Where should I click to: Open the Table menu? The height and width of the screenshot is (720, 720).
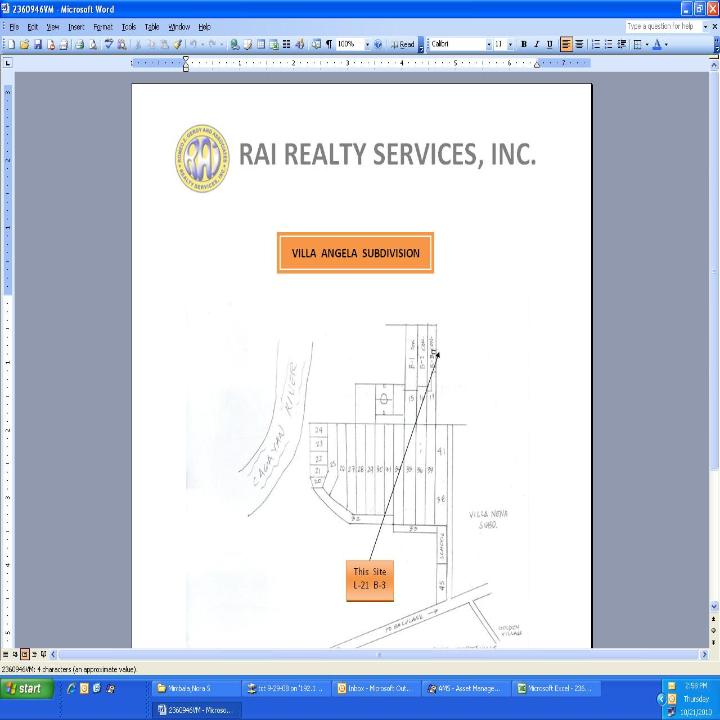pos(152,27)
